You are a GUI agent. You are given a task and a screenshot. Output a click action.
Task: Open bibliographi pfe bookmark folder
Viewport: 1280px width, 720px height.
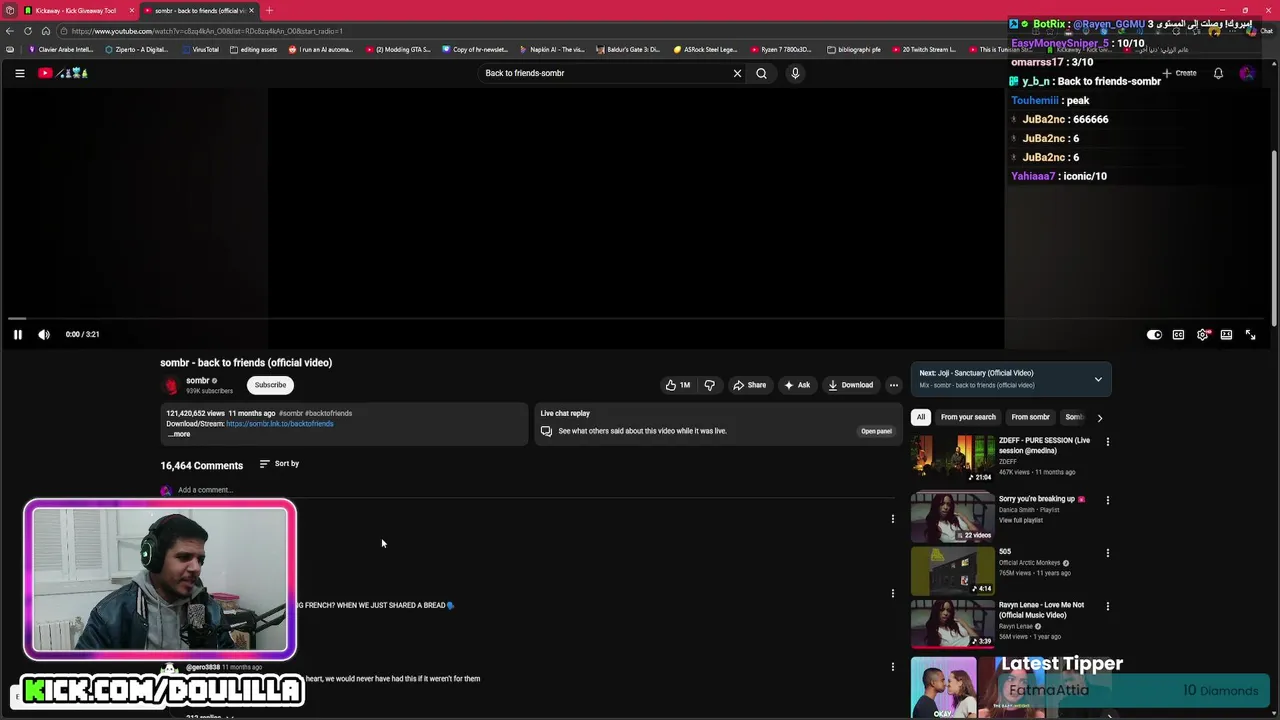pyautogui.click(x=854, y=49)
